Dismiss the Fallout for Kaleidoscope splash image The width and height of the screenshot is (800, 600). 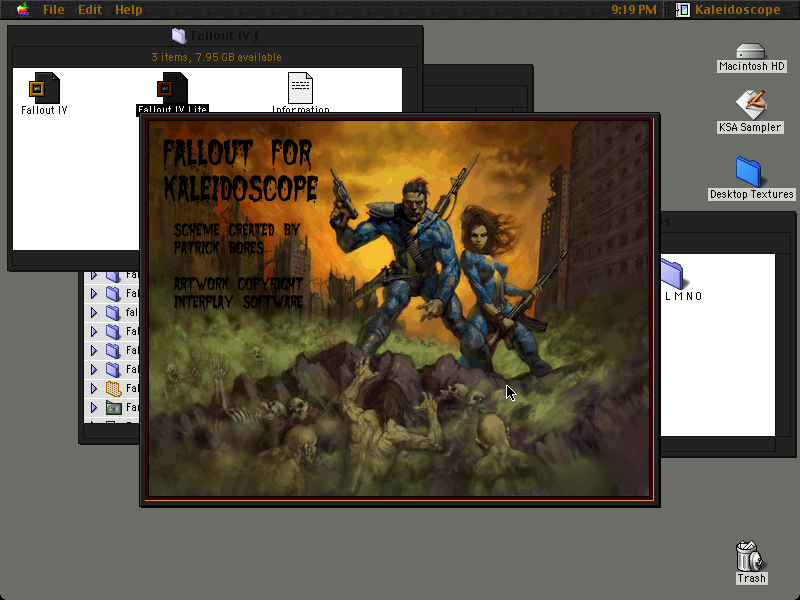tap(400, 309)
